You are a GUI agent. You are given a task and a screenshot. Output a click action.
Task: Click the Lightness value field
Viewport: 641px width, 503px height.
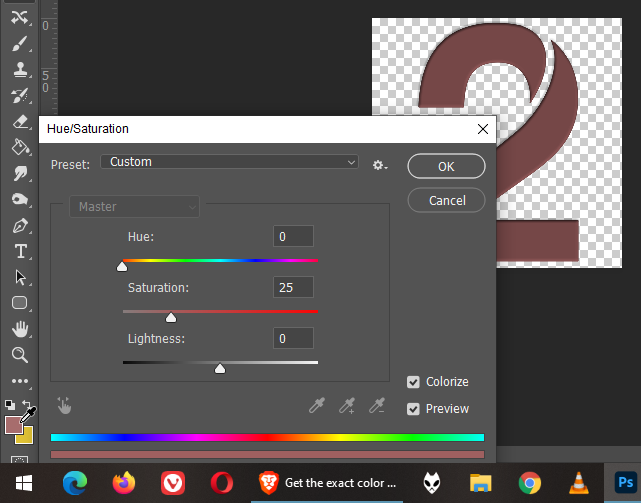(x=294, y=338)
